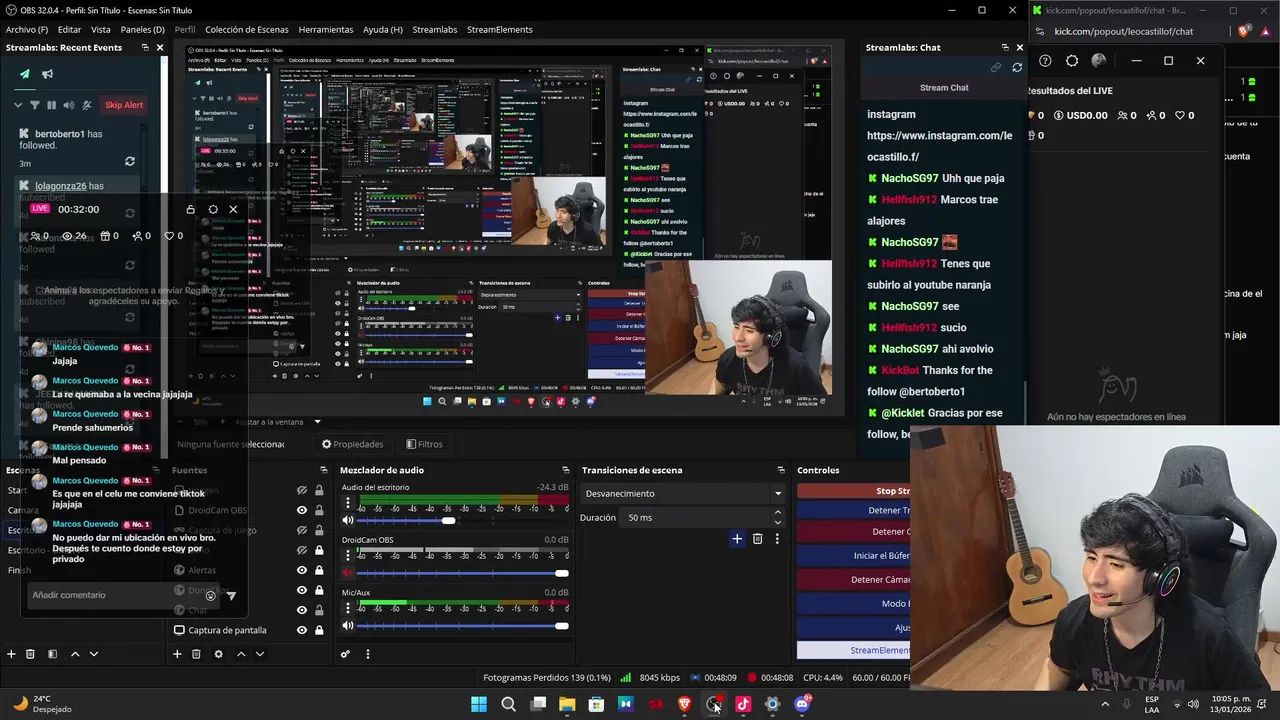
Task: Click the speaker volume icon in Recent Events
Action: pos(69,105)
